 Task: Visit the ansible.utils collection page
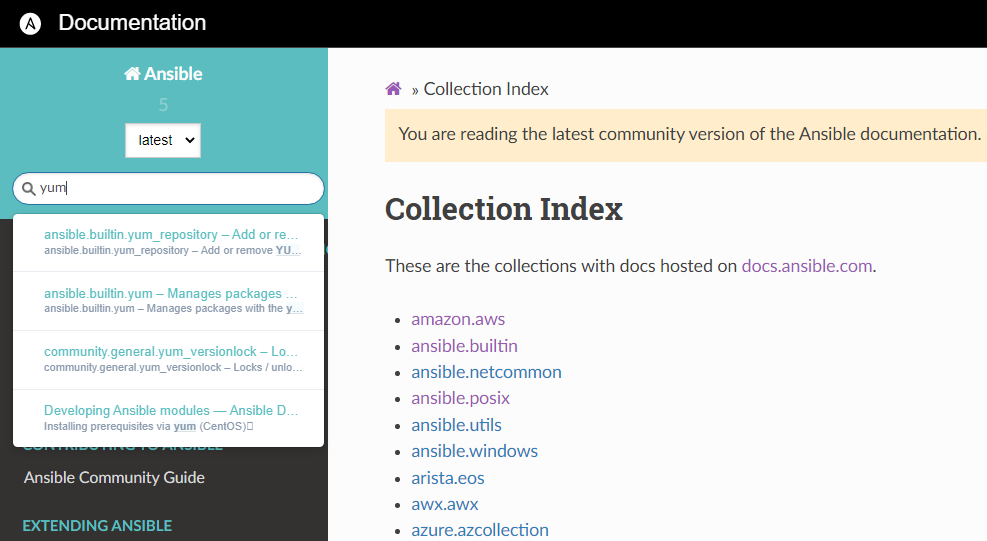coord(456,425)
